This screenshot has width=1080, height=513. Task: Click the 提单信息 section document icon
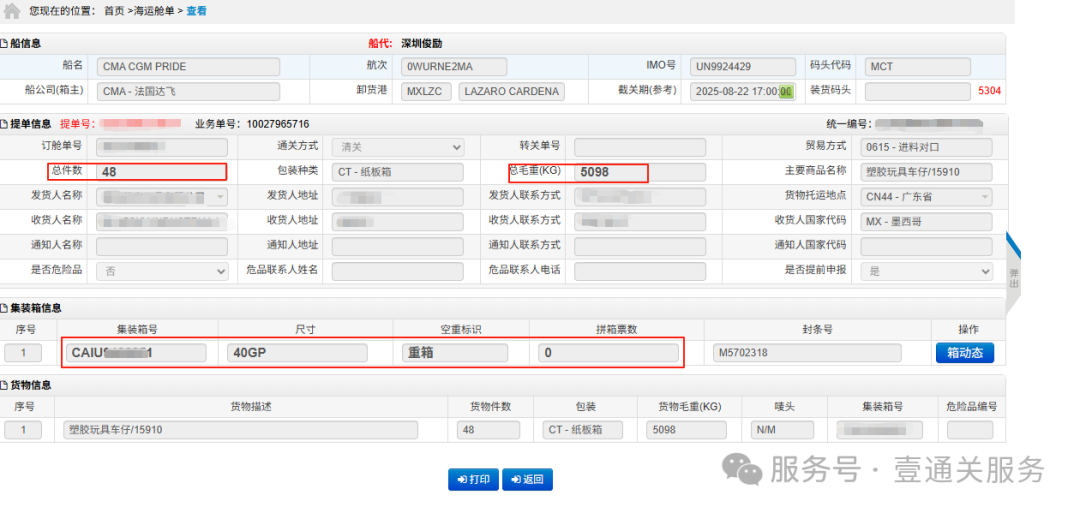(5, 124)
